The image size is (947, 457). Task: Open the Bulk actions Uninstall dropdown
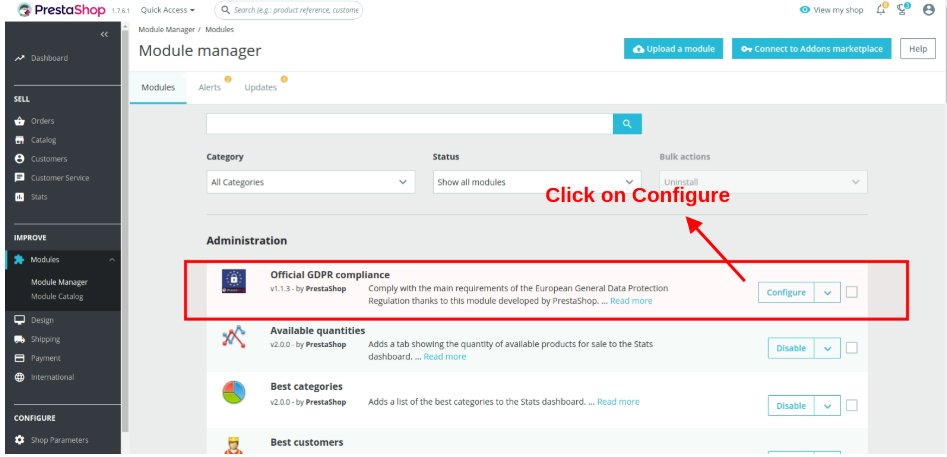click(763, 182)
